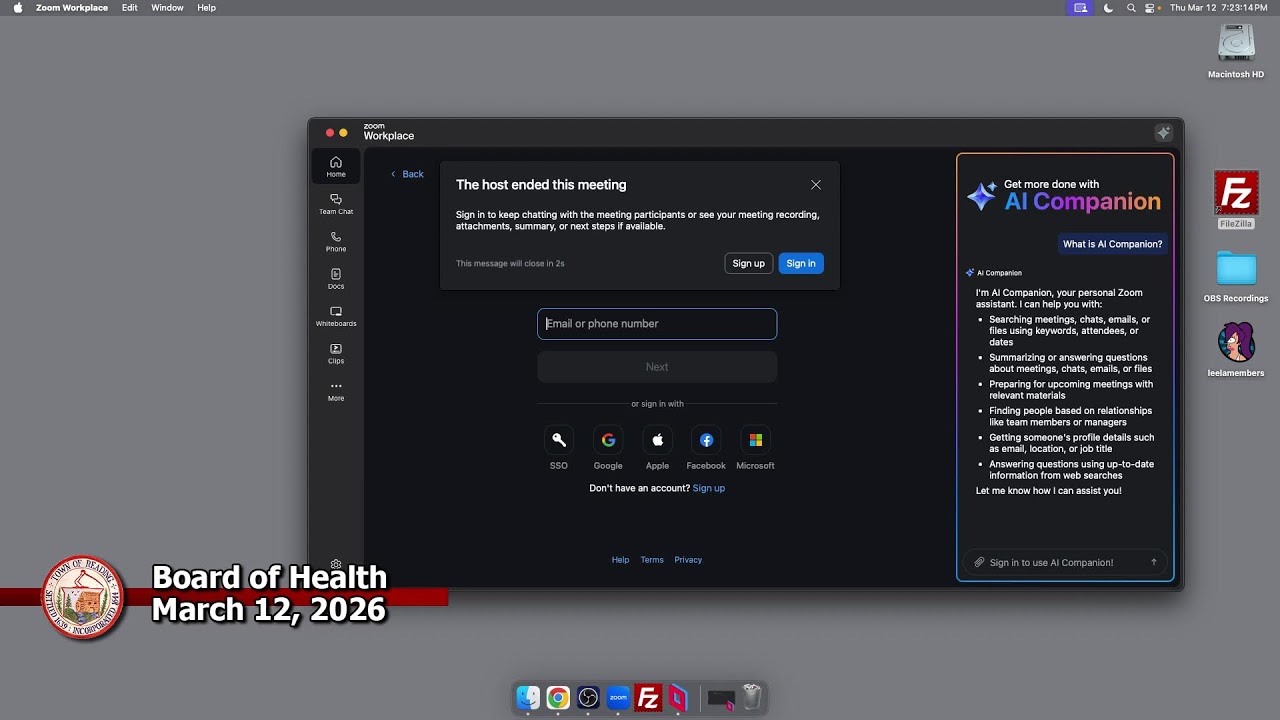Viewport: 1280px width, 720px height.
Task: Click the purple screen recording menu bar icon
Action: click(1080, 8)
